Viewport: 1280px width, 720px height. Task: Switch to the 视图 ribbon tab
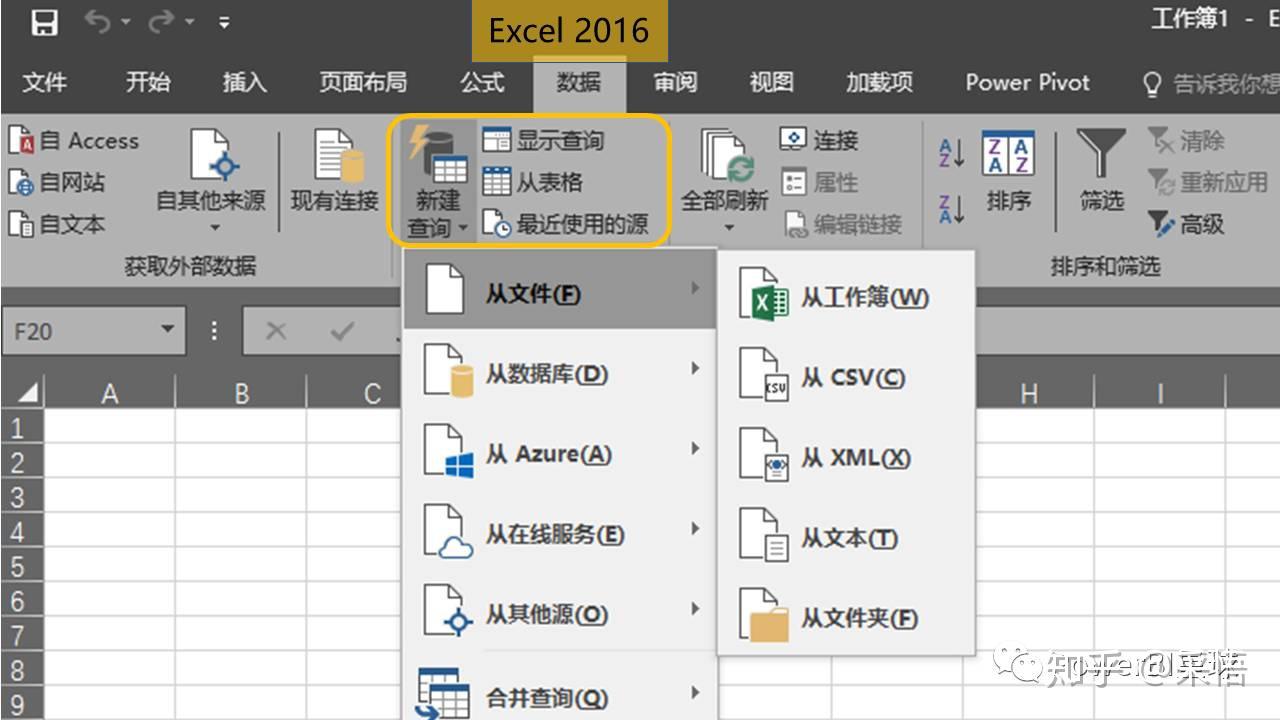[x=771, y=83]
